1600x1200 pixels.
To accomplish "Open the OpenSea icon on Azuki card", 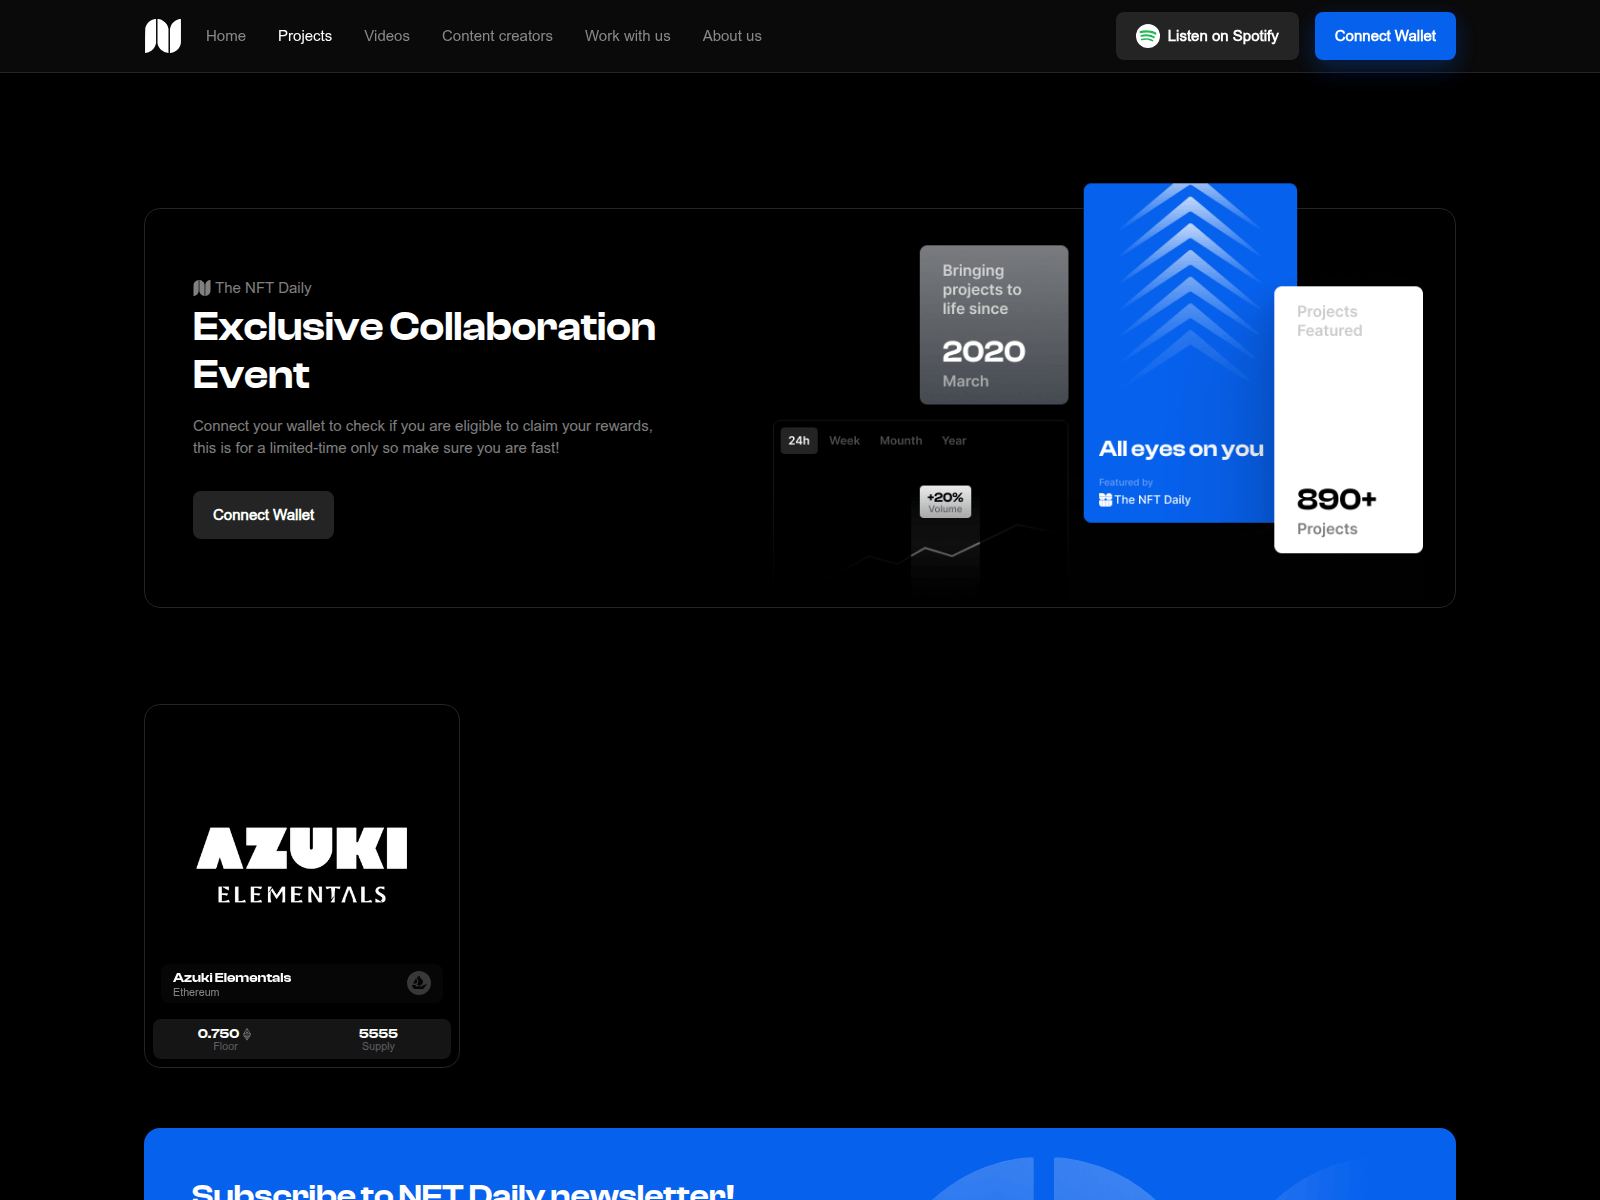I will tap(419, 983).
